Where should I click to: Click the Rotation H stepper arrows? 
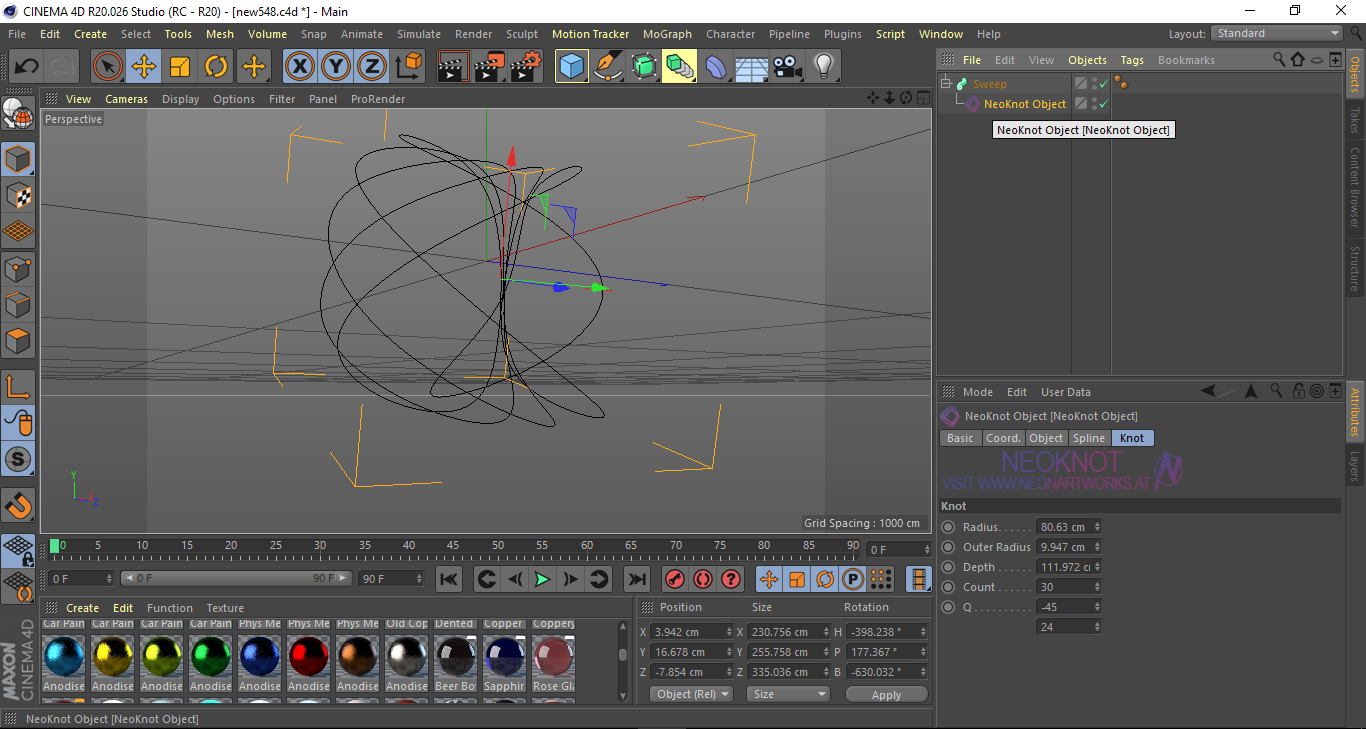[x=924, y=632]
